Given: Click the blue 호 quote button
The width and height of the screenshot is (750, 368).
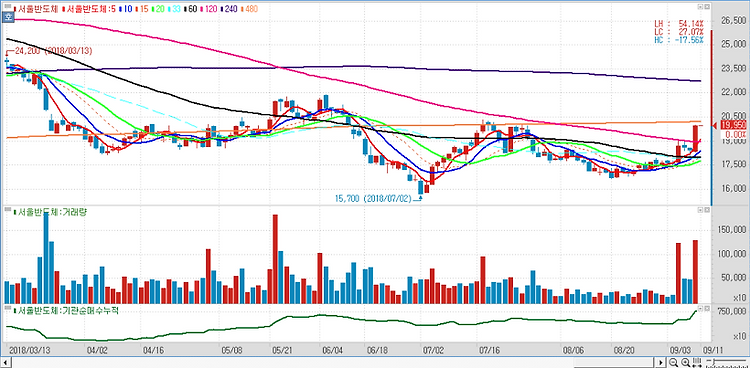Looking at the screenshot, I should coord(7,17).
